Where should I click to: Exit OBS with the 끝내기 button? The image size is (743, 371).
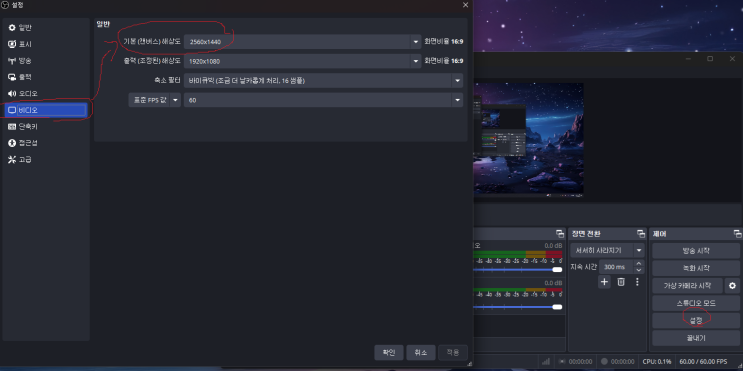(696, 338)
